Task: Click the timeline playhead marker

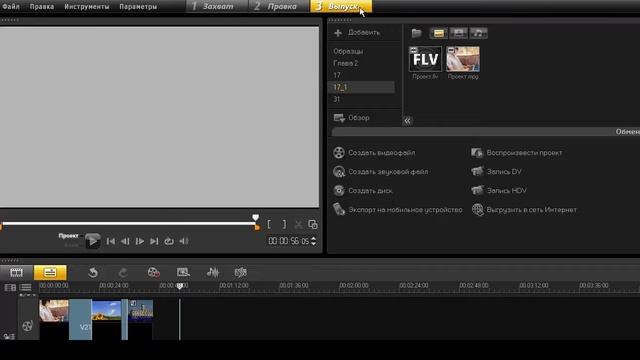Action: point(180,287)
